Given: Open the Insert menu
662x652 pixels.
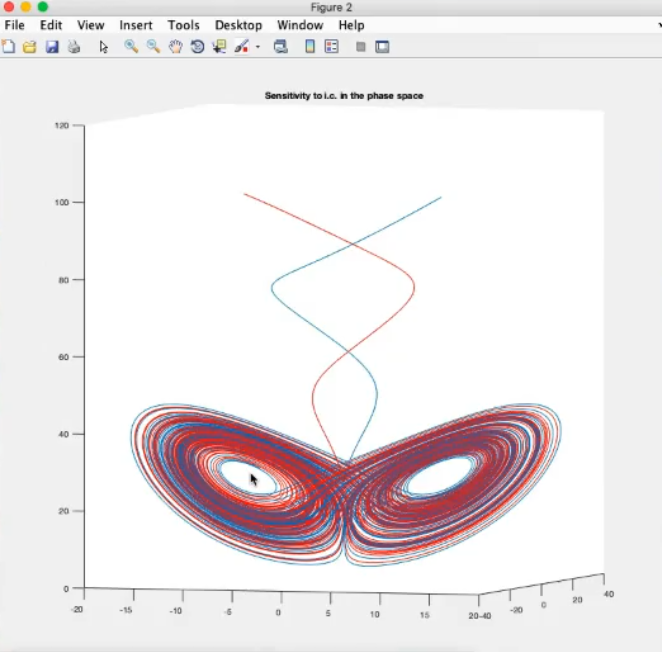Looking at the screenshot, I should point(136,25).
